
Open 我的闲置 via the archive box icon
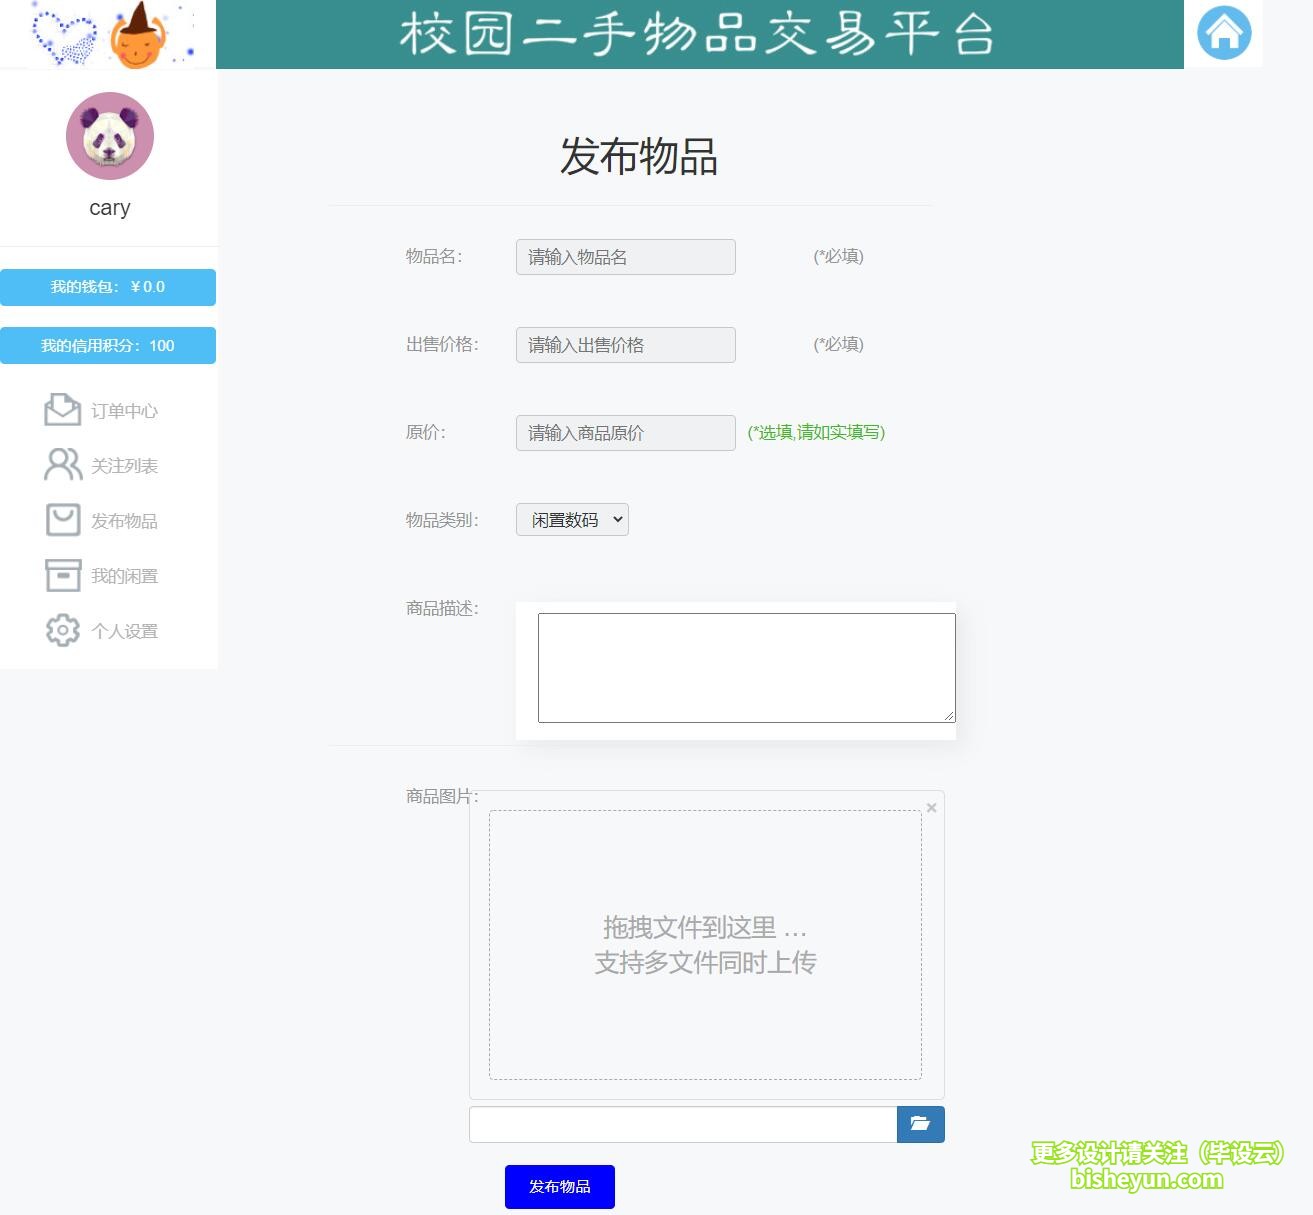62,574
